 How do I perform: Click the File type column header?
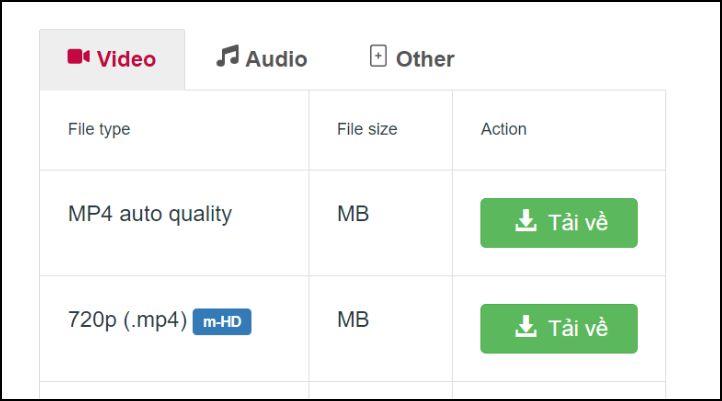(x=99, y=129)
